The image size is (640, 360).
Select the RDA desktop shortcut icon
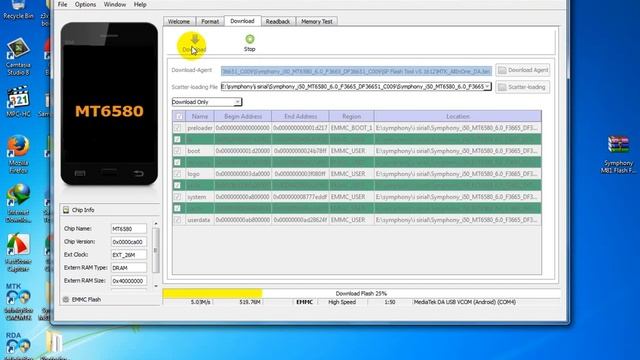[x=18, y=345]
